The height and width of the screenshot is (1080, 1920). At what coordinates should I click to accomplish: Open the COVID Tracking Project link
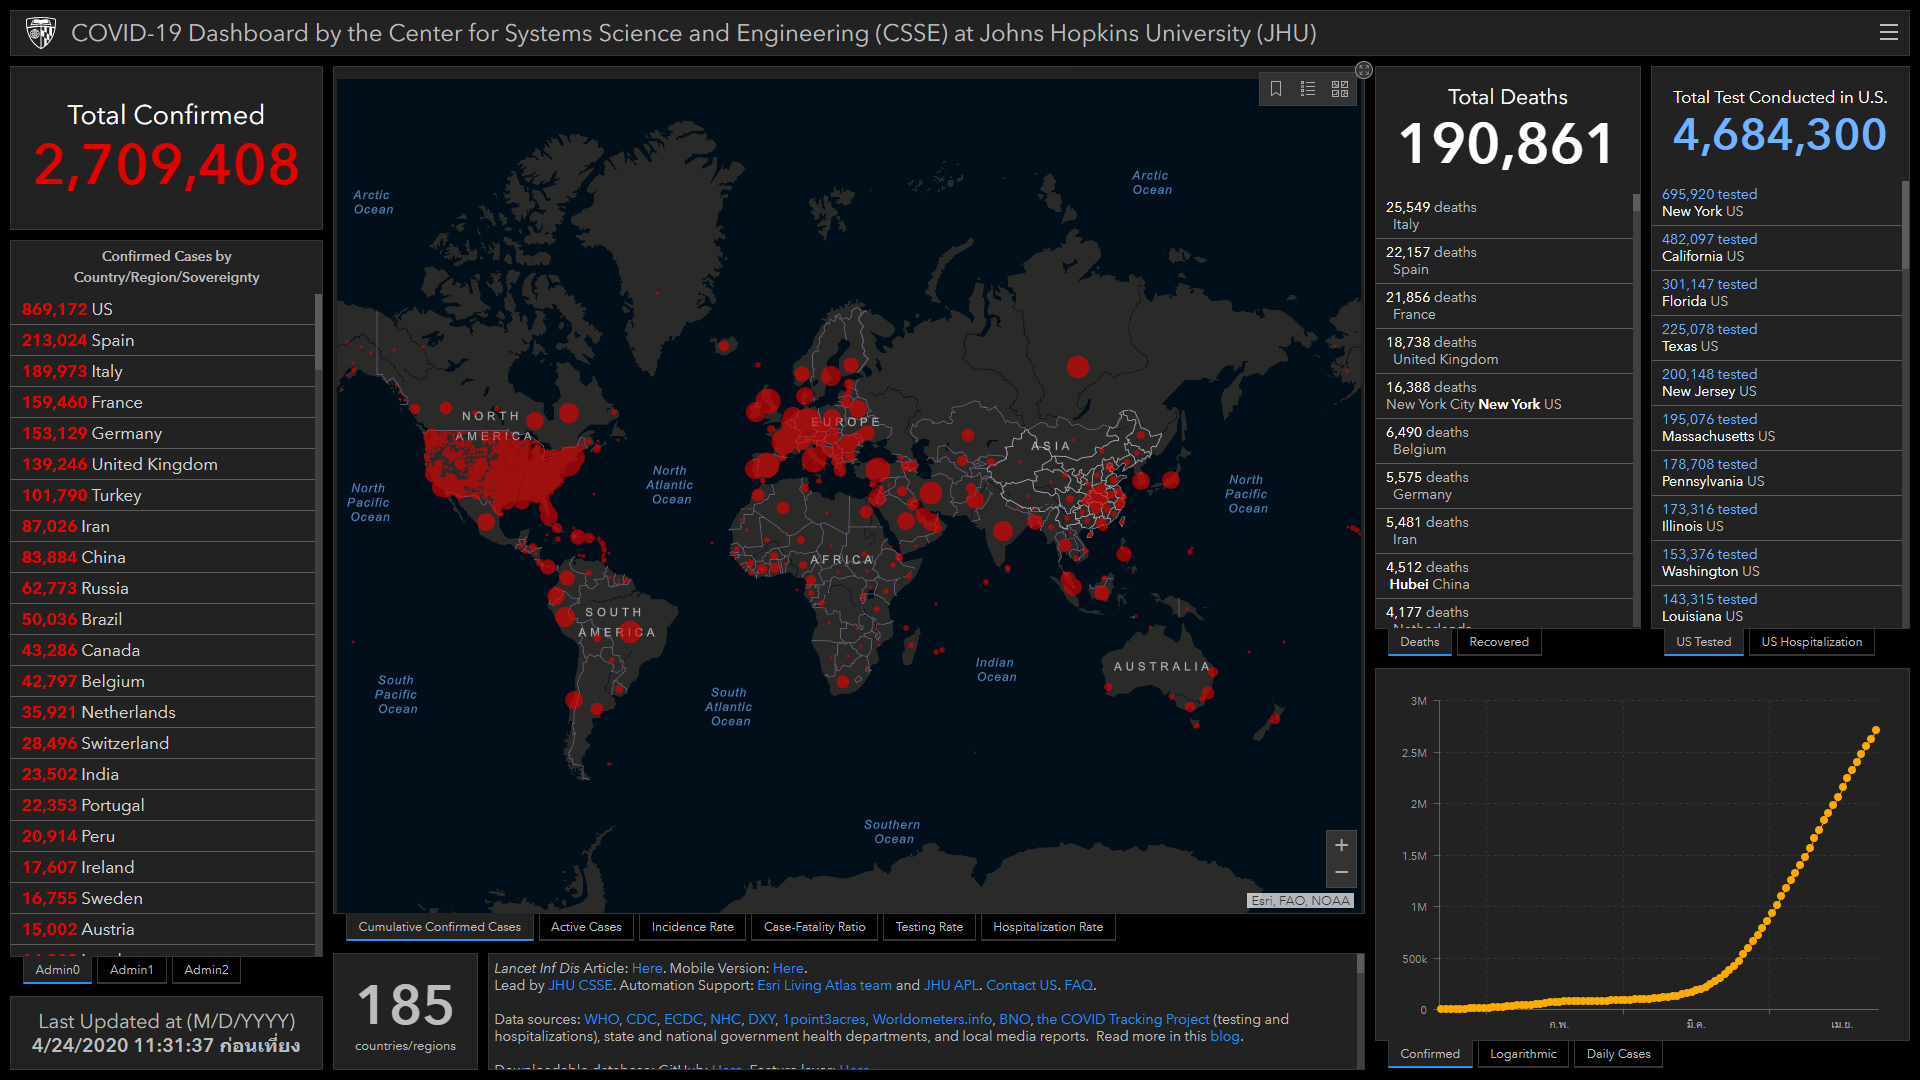point(1122,1020)
